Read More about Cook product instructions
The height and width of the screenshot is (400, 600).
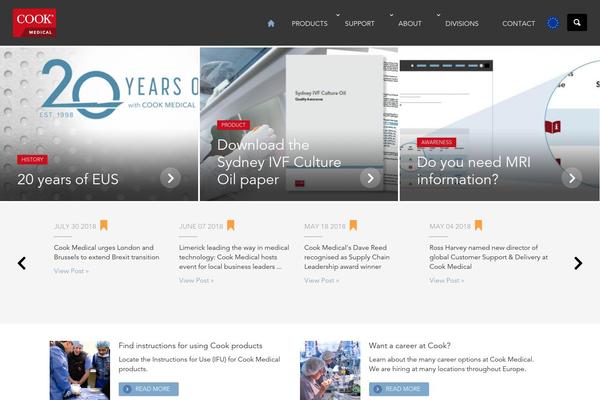click(x=148, y=389)
